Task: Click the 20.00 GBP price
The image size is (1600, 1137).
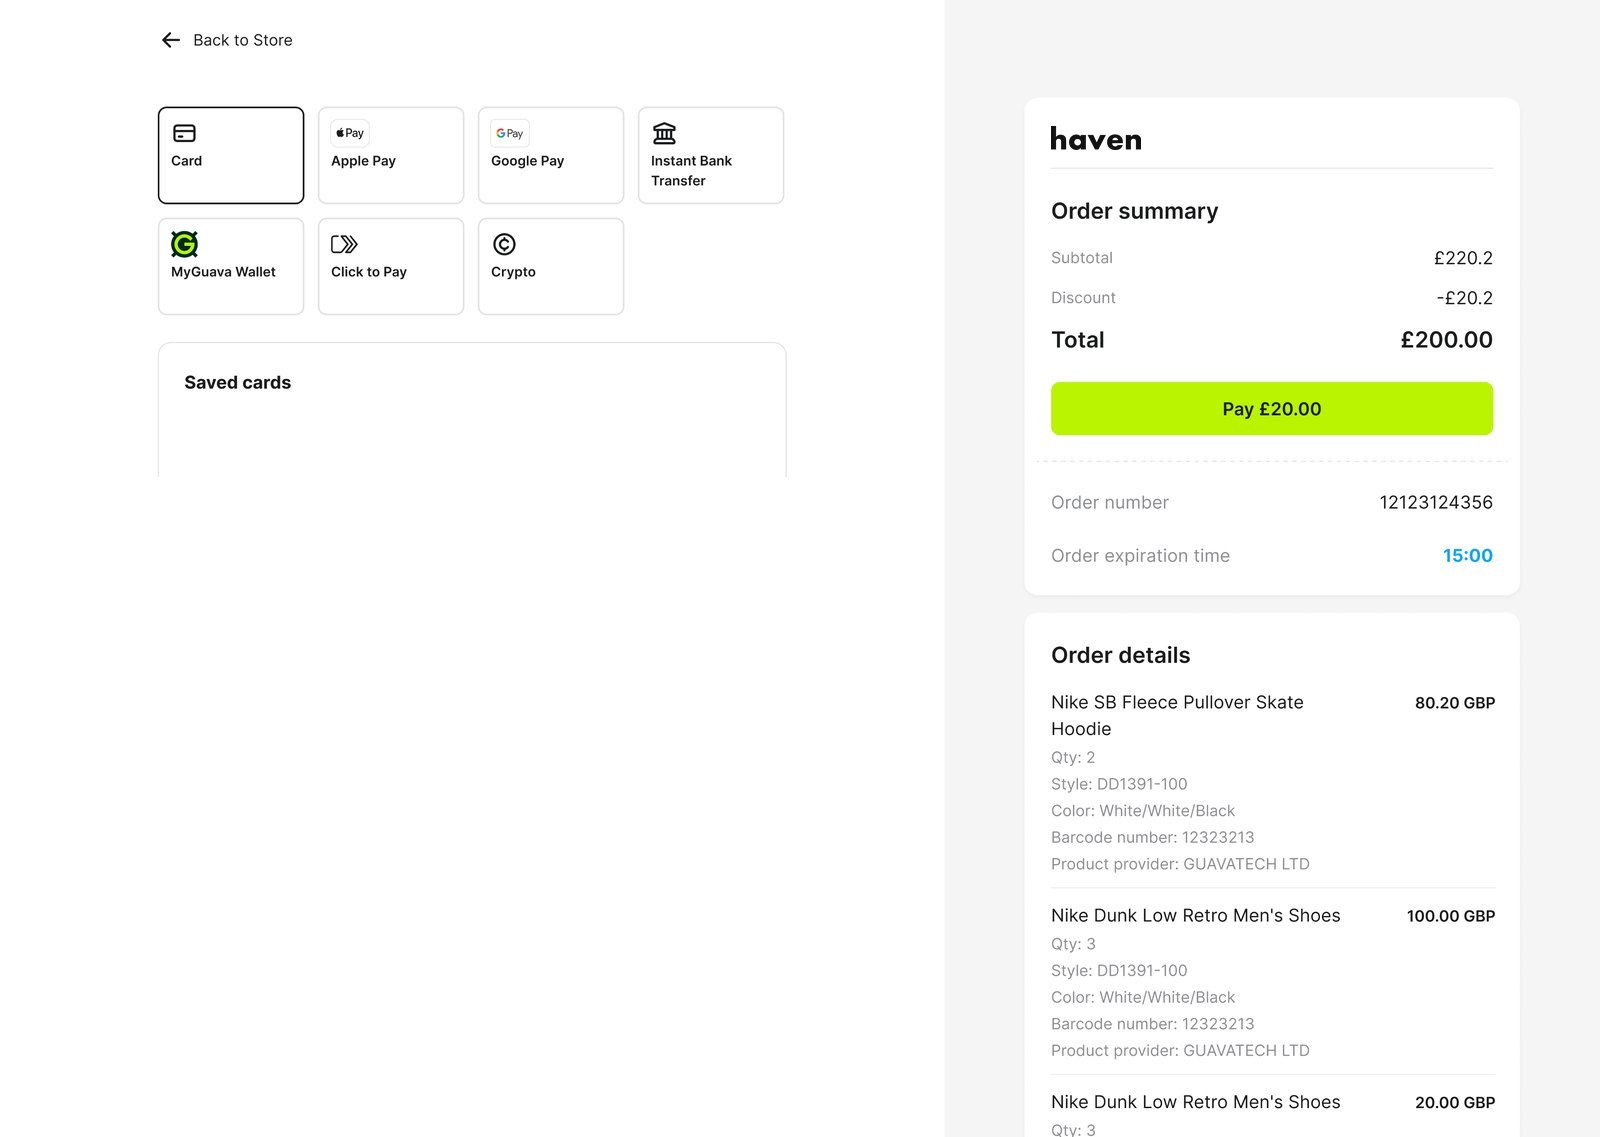Action: [x=1455, y=1102]
